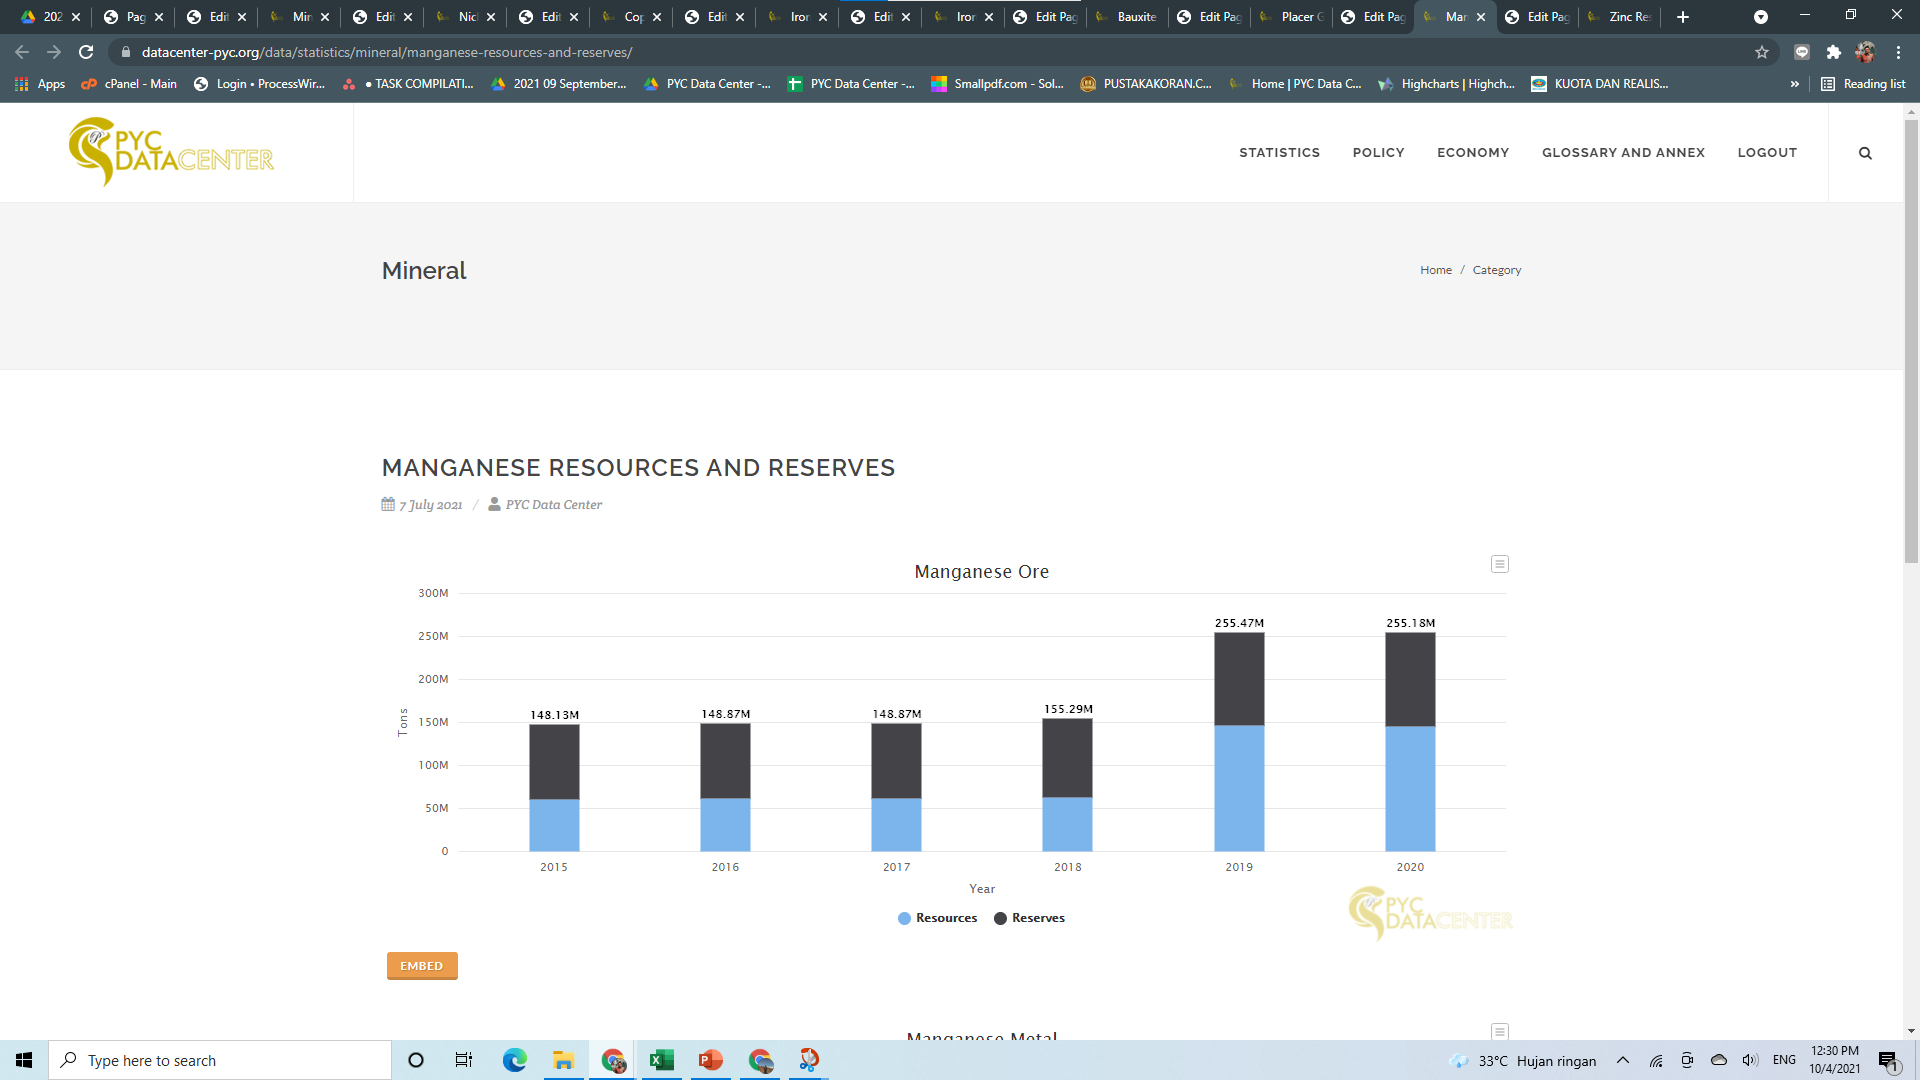Follow Home breadcrumb link
Viewport: 1920px width, 1080px height.
tap(1436, 270)
